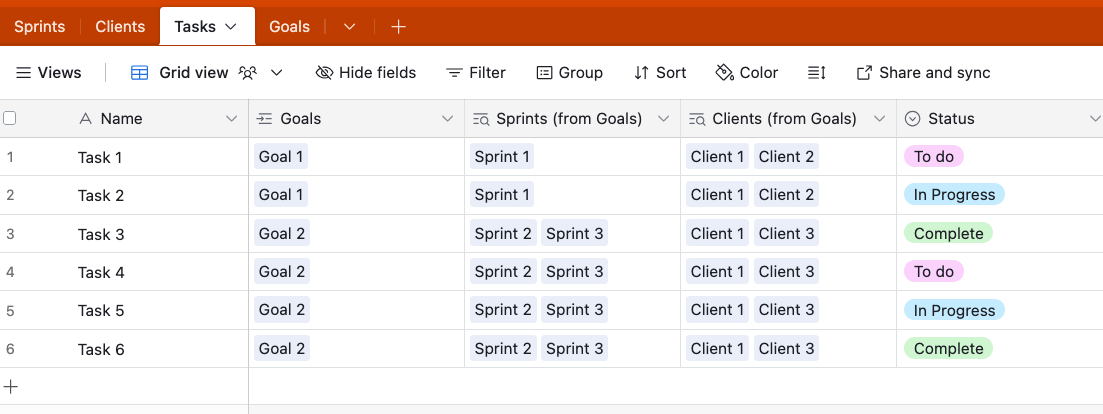Screen dimensions: 1103x414
Task: Open the Status column dropdown arrow
Action: (x=1095, y=119)
